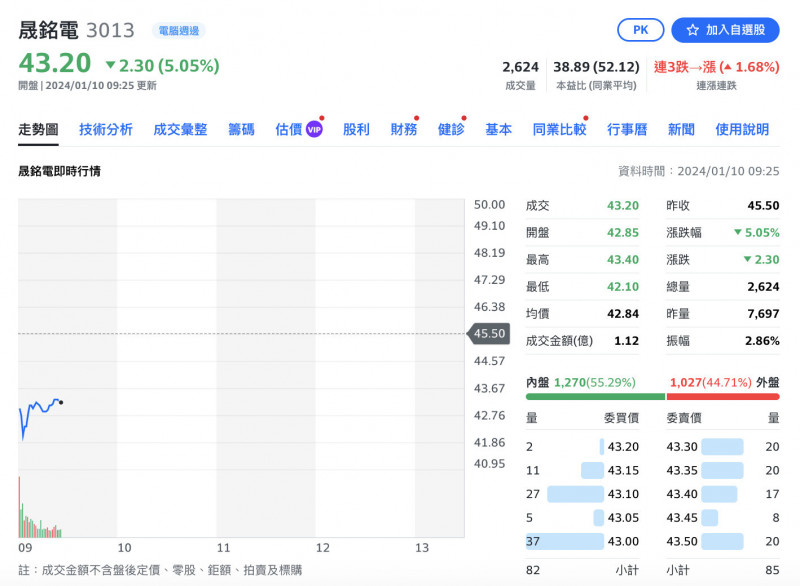Select the highlighted 37 volume at 43.00
The width and height of the screenshot is (800, 586).
coord(533,541)
